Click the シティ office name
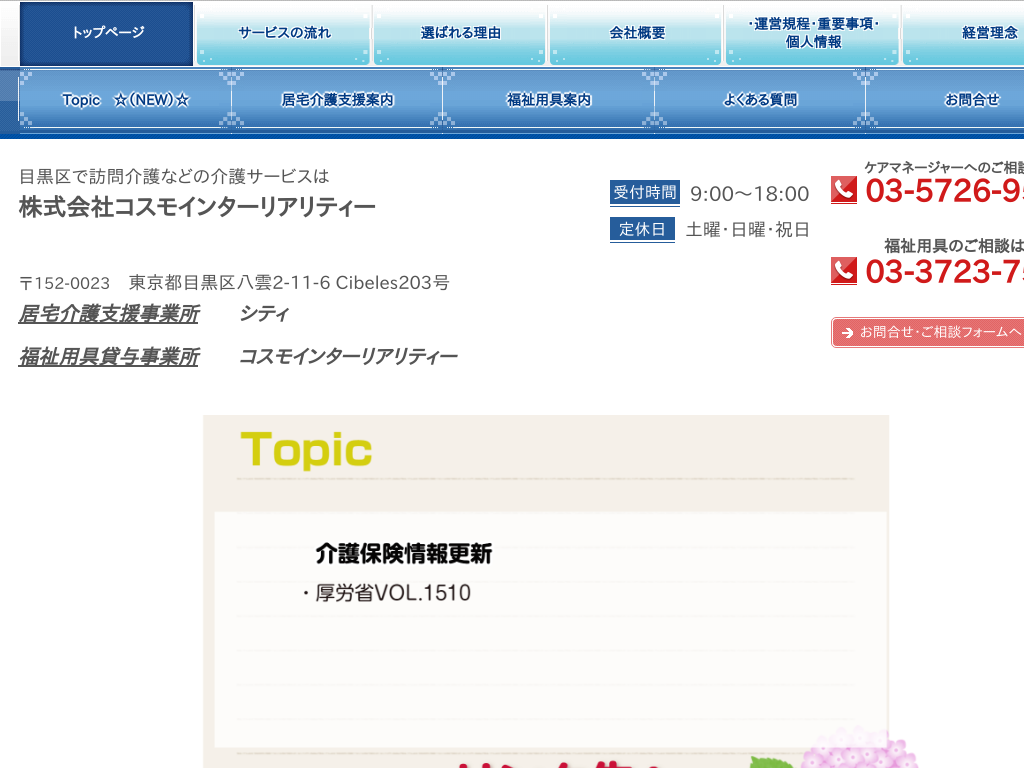Viewport: 1024px width, 768px height. click(264, 314)
